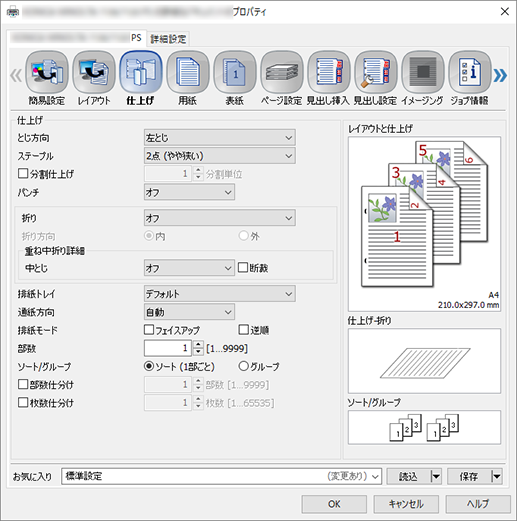
Task: Click the OK button
Action: tap(334, 504)
